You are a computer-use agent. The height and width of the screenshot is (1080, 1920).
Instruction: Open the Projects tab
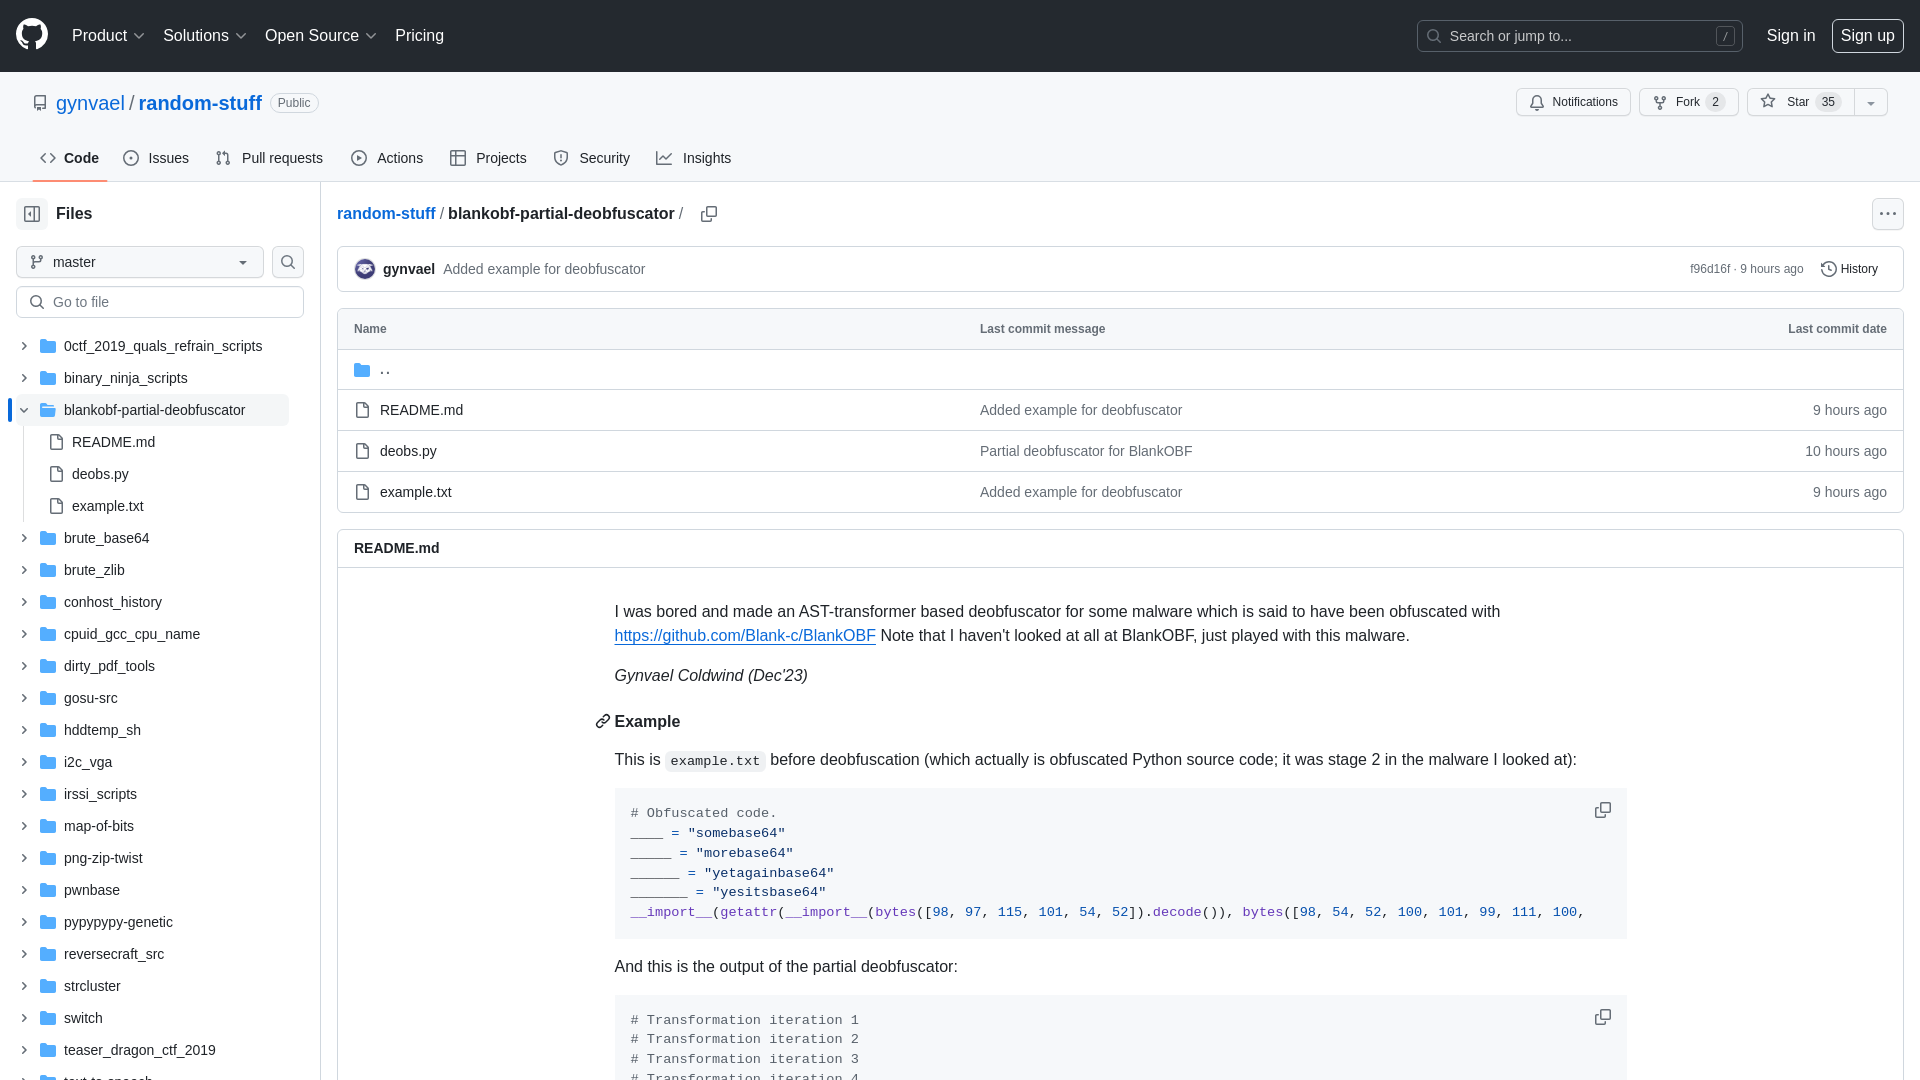pos(488,158)
